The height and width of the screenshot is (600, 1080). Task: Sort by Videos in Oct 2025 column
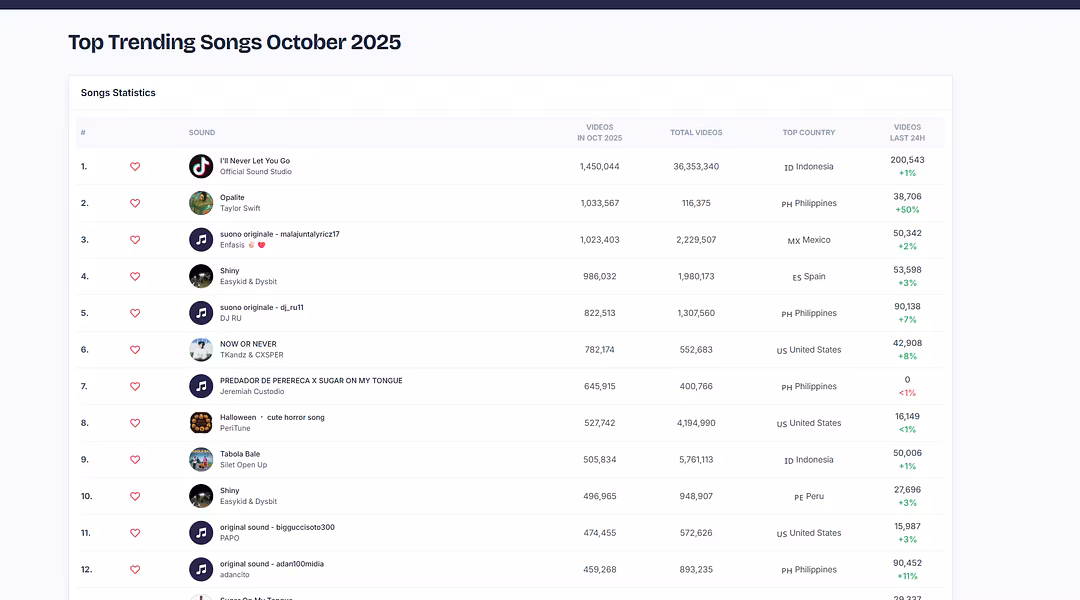click(x=599, y=132)
